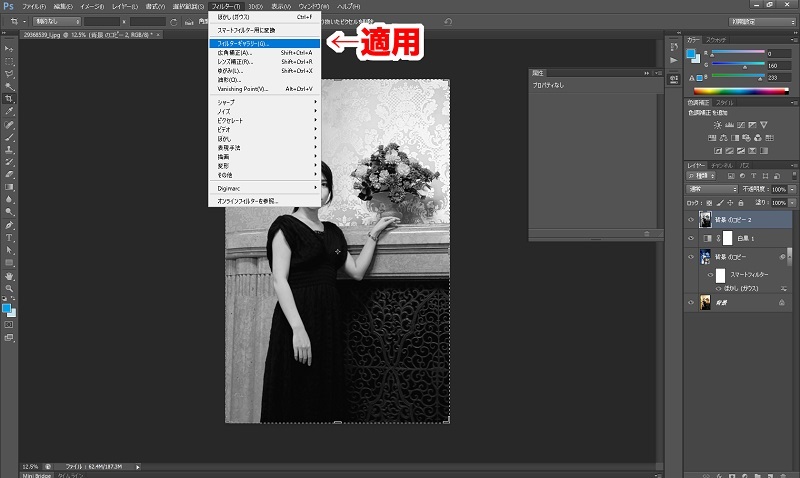Toggle visibility of スマートフィルター
This screenshot has height=478, width=800.
[710, 274]
